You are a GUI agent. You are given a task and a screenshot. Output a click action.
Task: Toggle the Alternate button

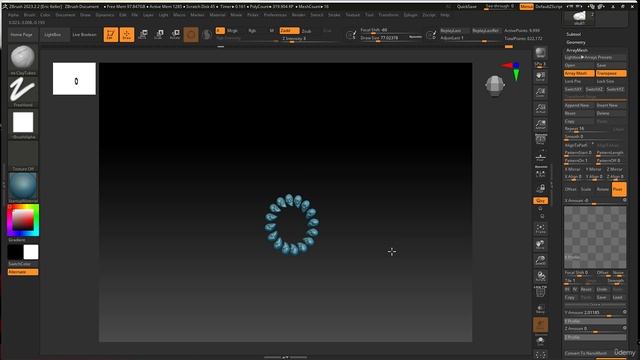pyautogui.click(x=23, y=272)
